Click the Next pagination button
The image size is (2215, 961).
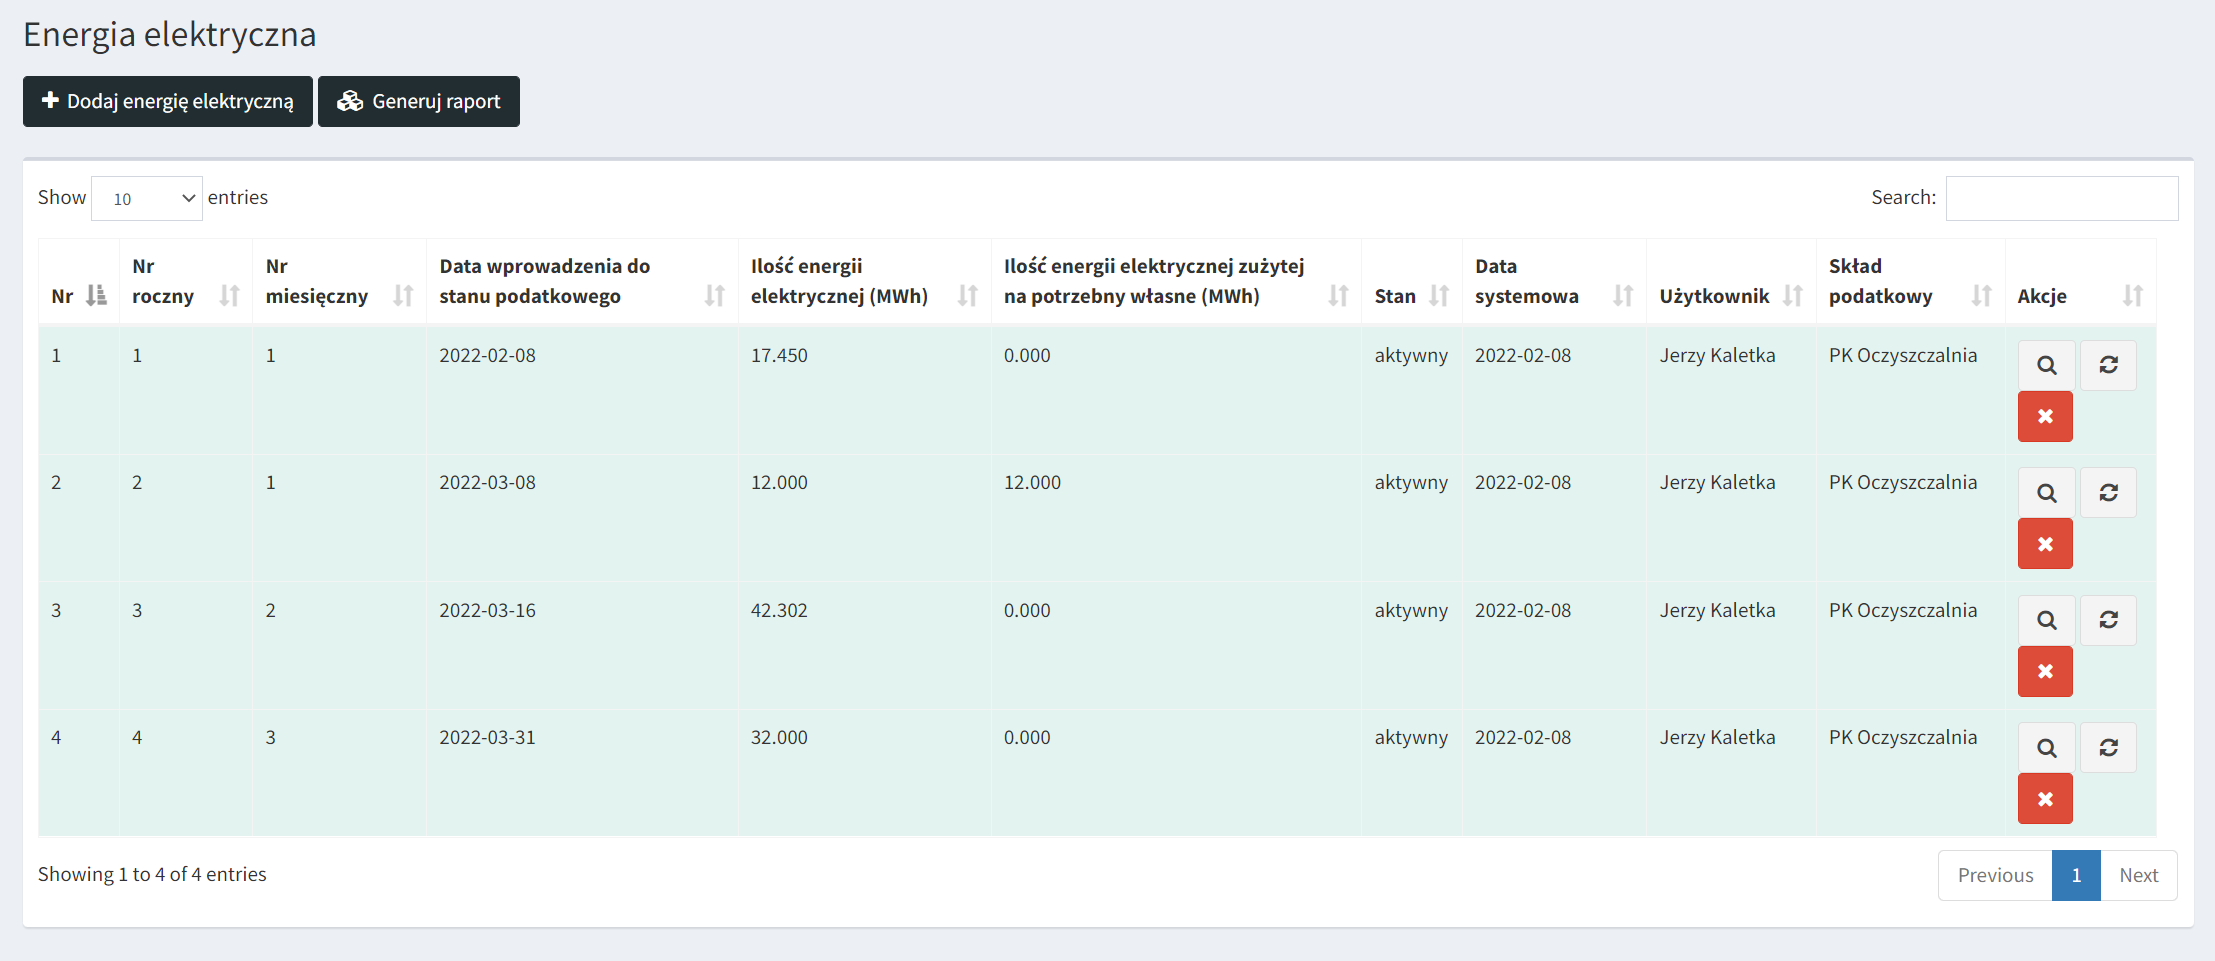[x=2138, y=875]
